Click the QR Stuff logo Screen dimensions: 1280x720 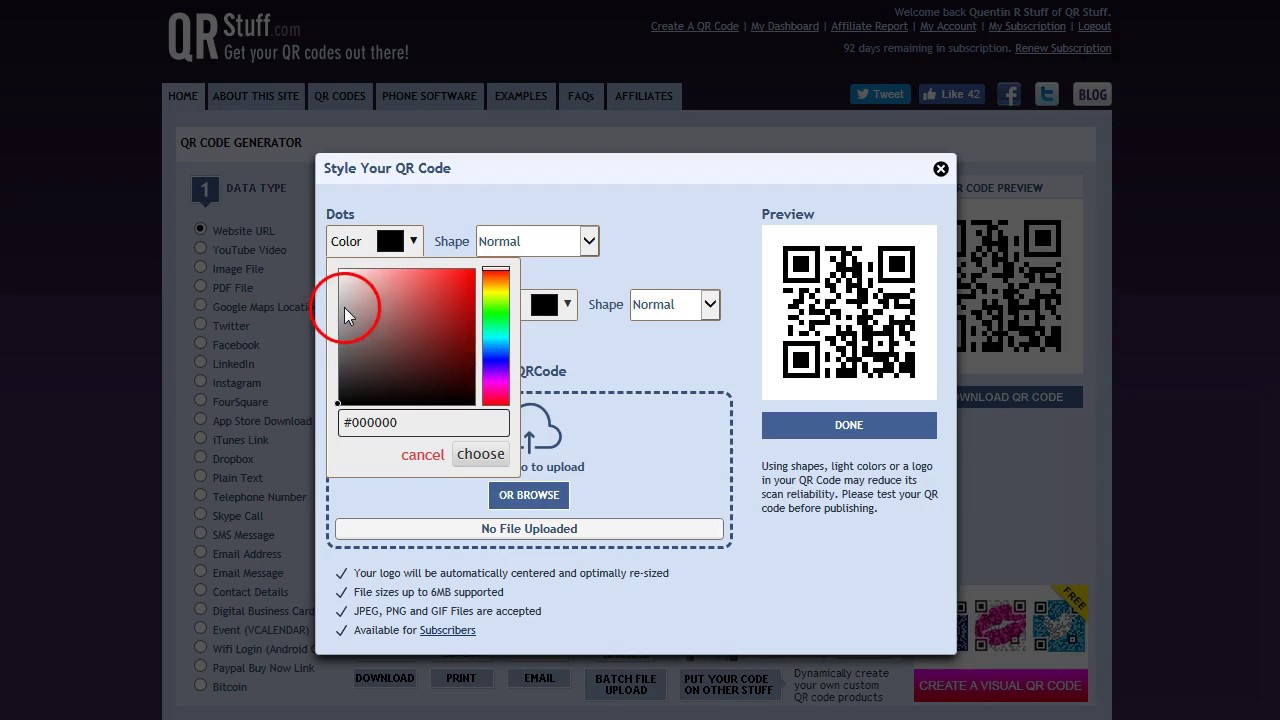pos(288,38)
